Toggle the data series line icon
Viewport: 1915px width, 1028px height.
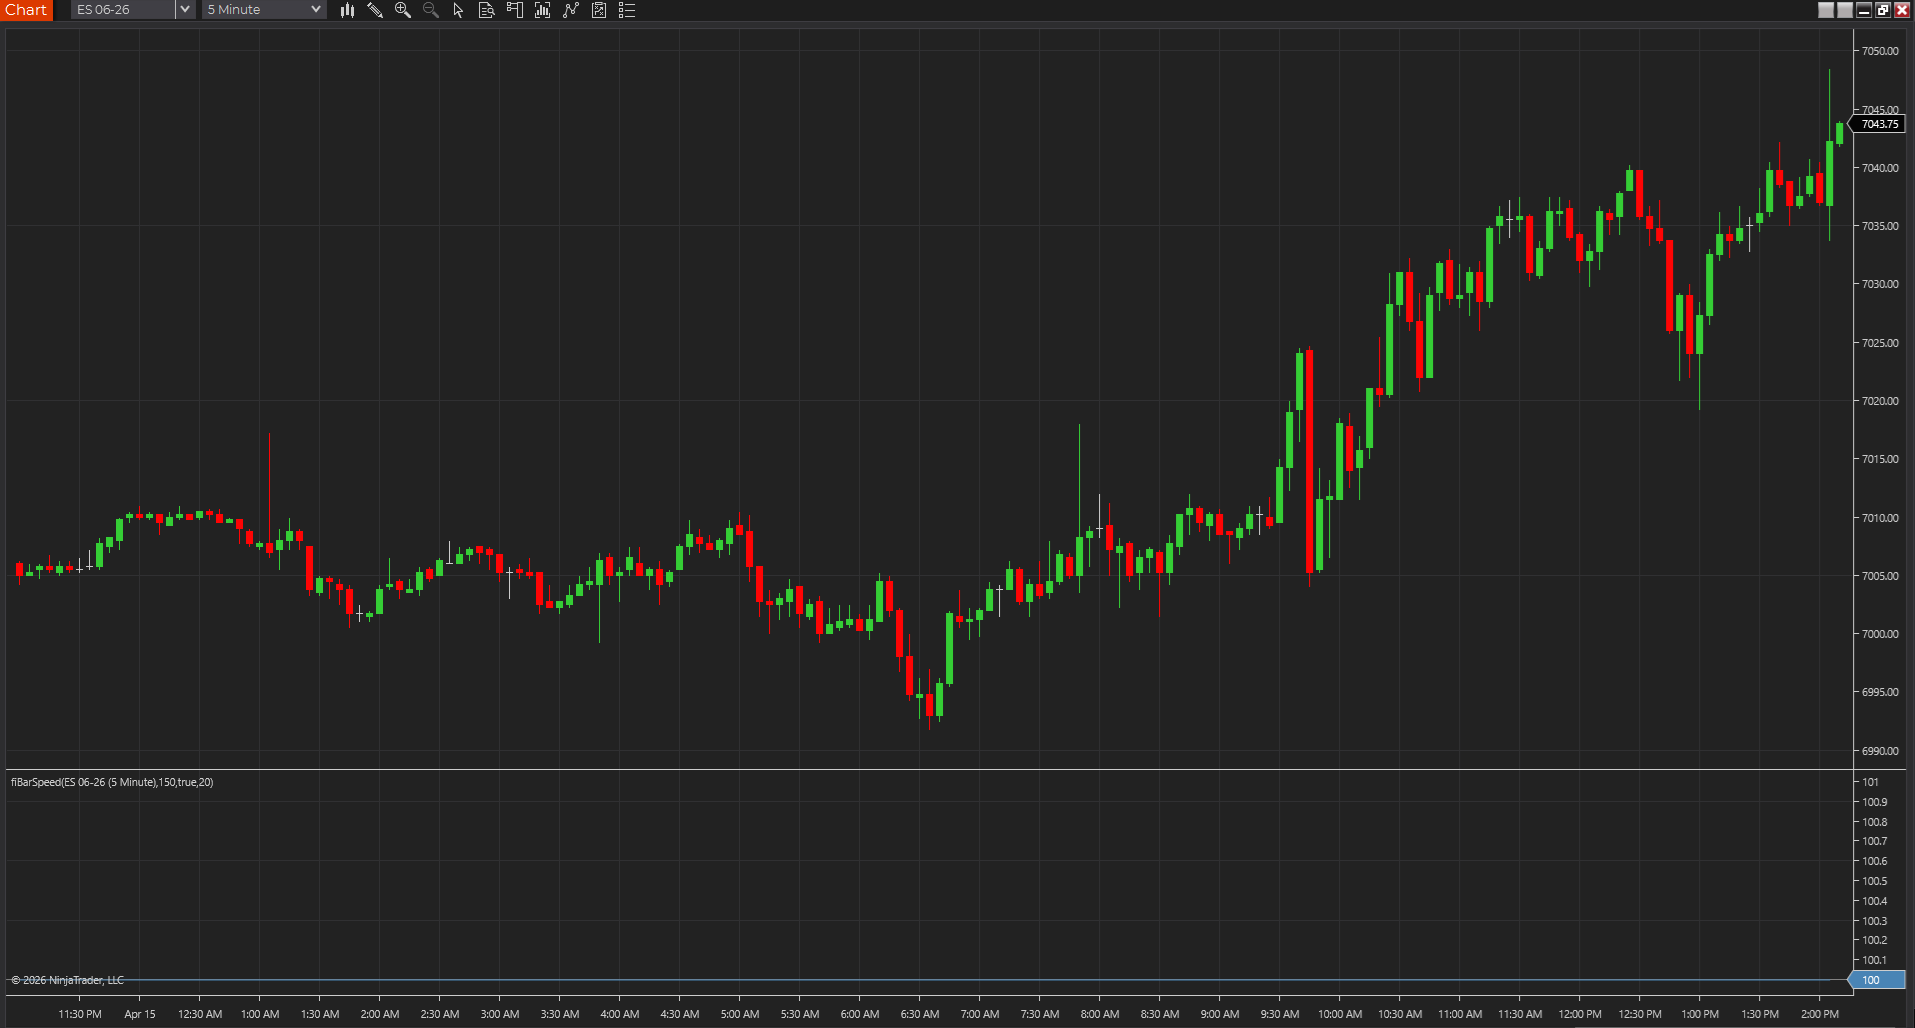(570, 10)
